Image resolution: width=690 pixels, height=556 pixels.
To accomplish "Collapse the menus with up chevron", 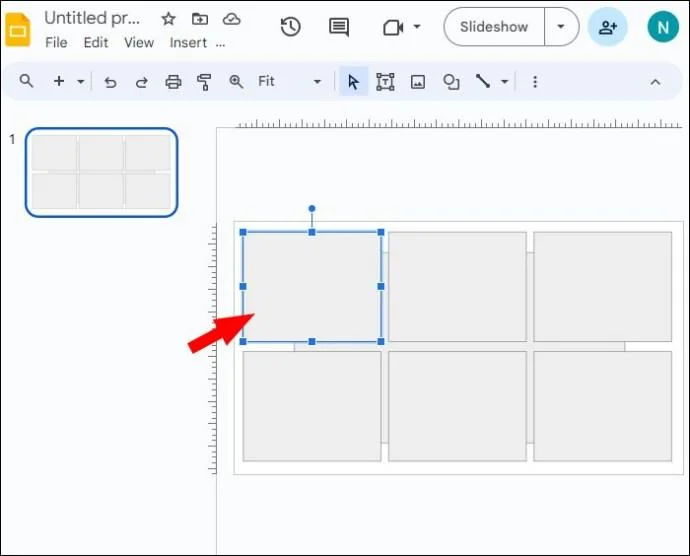I will (655, 82).
